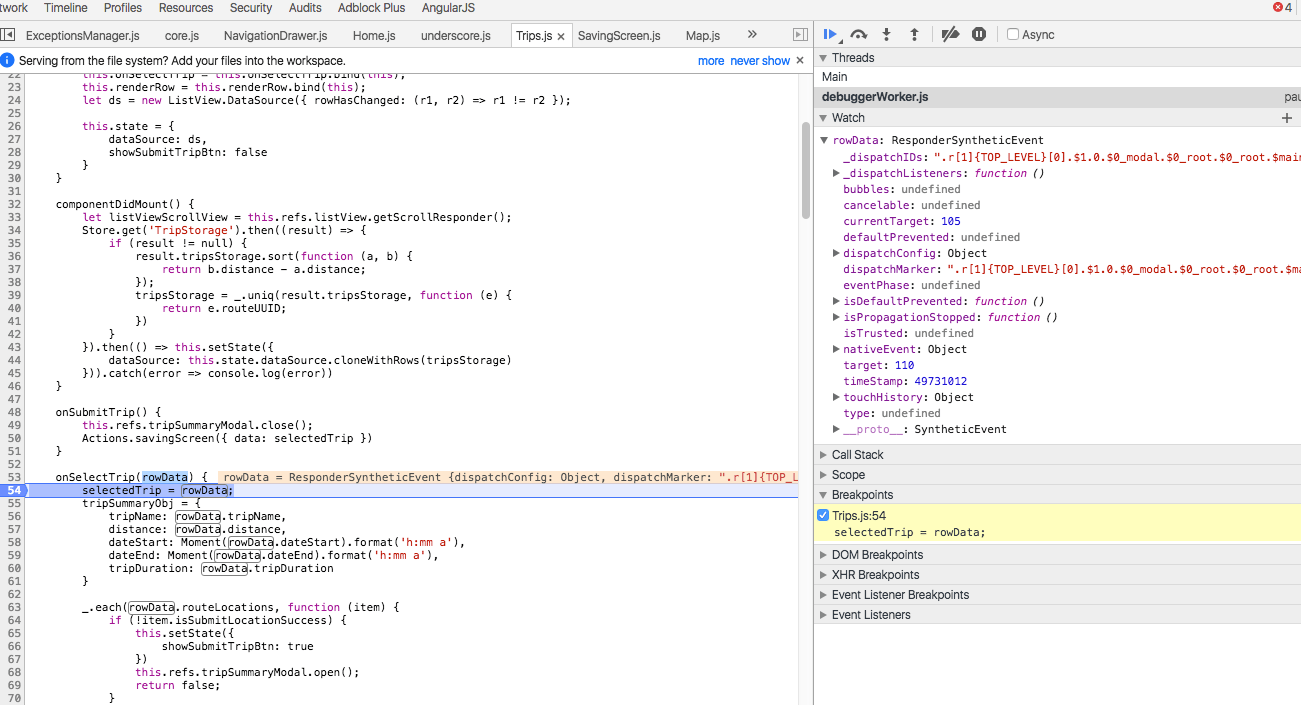This screenshot has width=1301, height=705.
Task: Expand isDefaultPrevented function
Action: coord(836,301)
